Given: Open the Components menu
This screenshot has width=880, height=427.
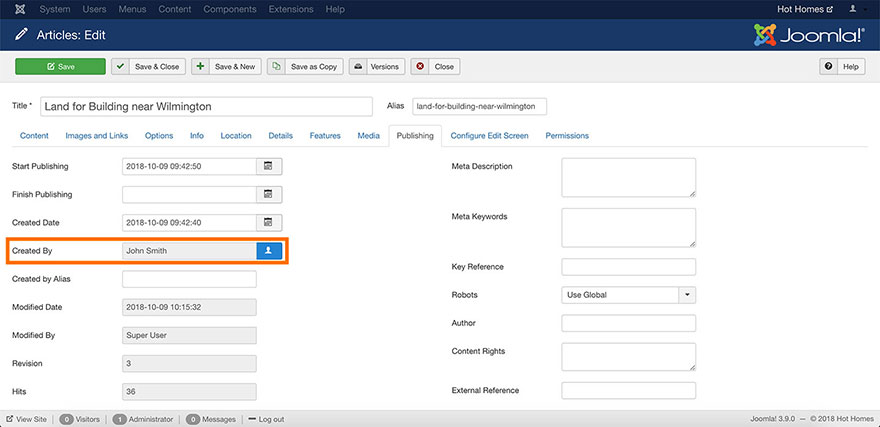Looking at the screenshot, I should click(229, 9).
